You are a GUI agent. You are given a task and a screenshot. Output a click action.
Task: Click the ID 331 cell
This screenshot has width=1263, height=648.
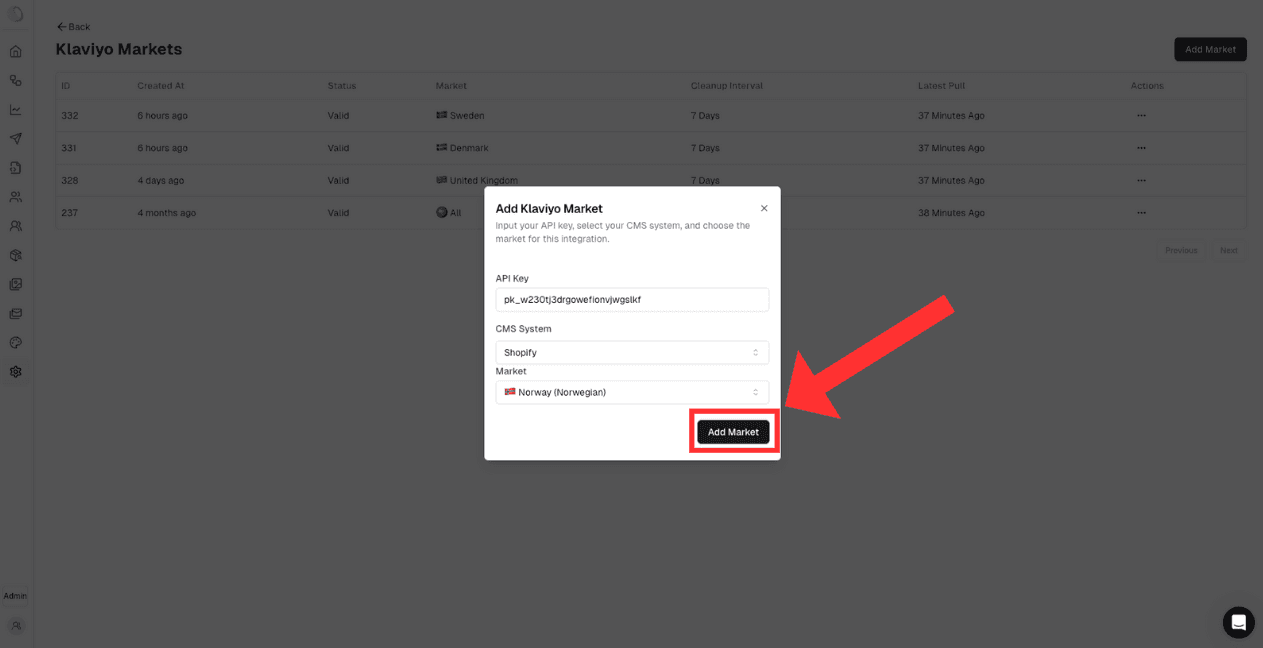pos(69,148)
